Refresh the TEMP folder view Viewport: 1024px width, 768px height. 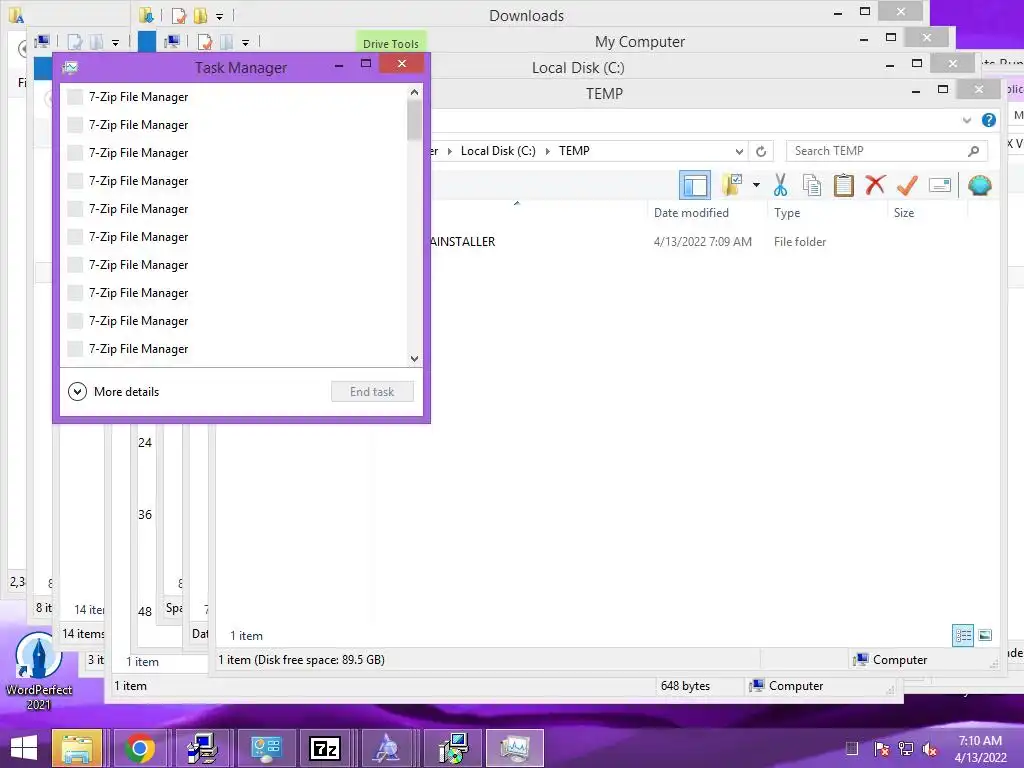[761, 152]
